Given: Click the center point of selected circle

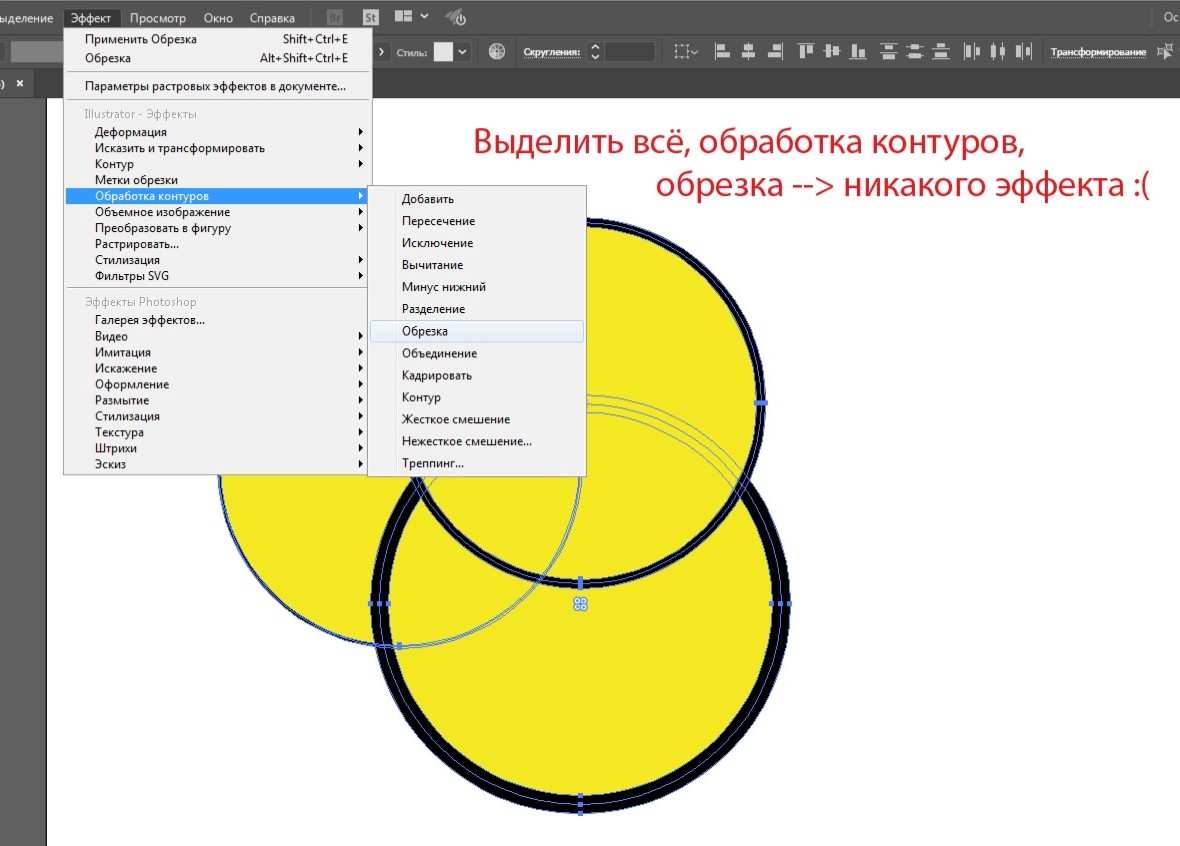Looking at the screenshot, I should click(580, 604).
